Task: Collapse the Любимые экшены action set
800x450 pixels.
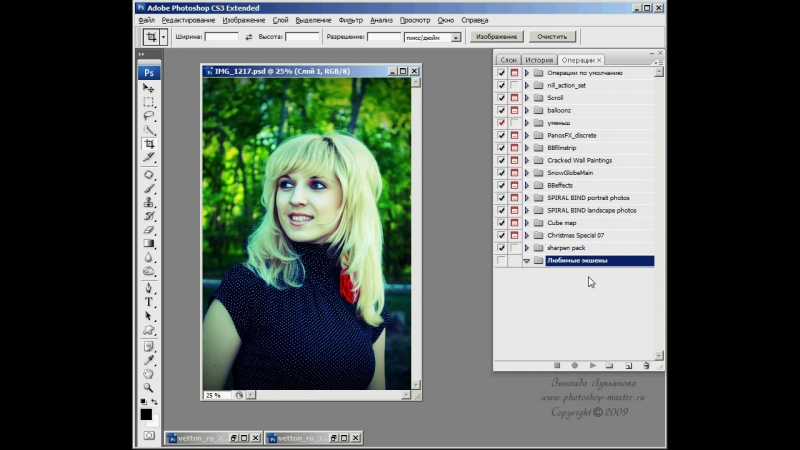Action: tap(526, 261)
